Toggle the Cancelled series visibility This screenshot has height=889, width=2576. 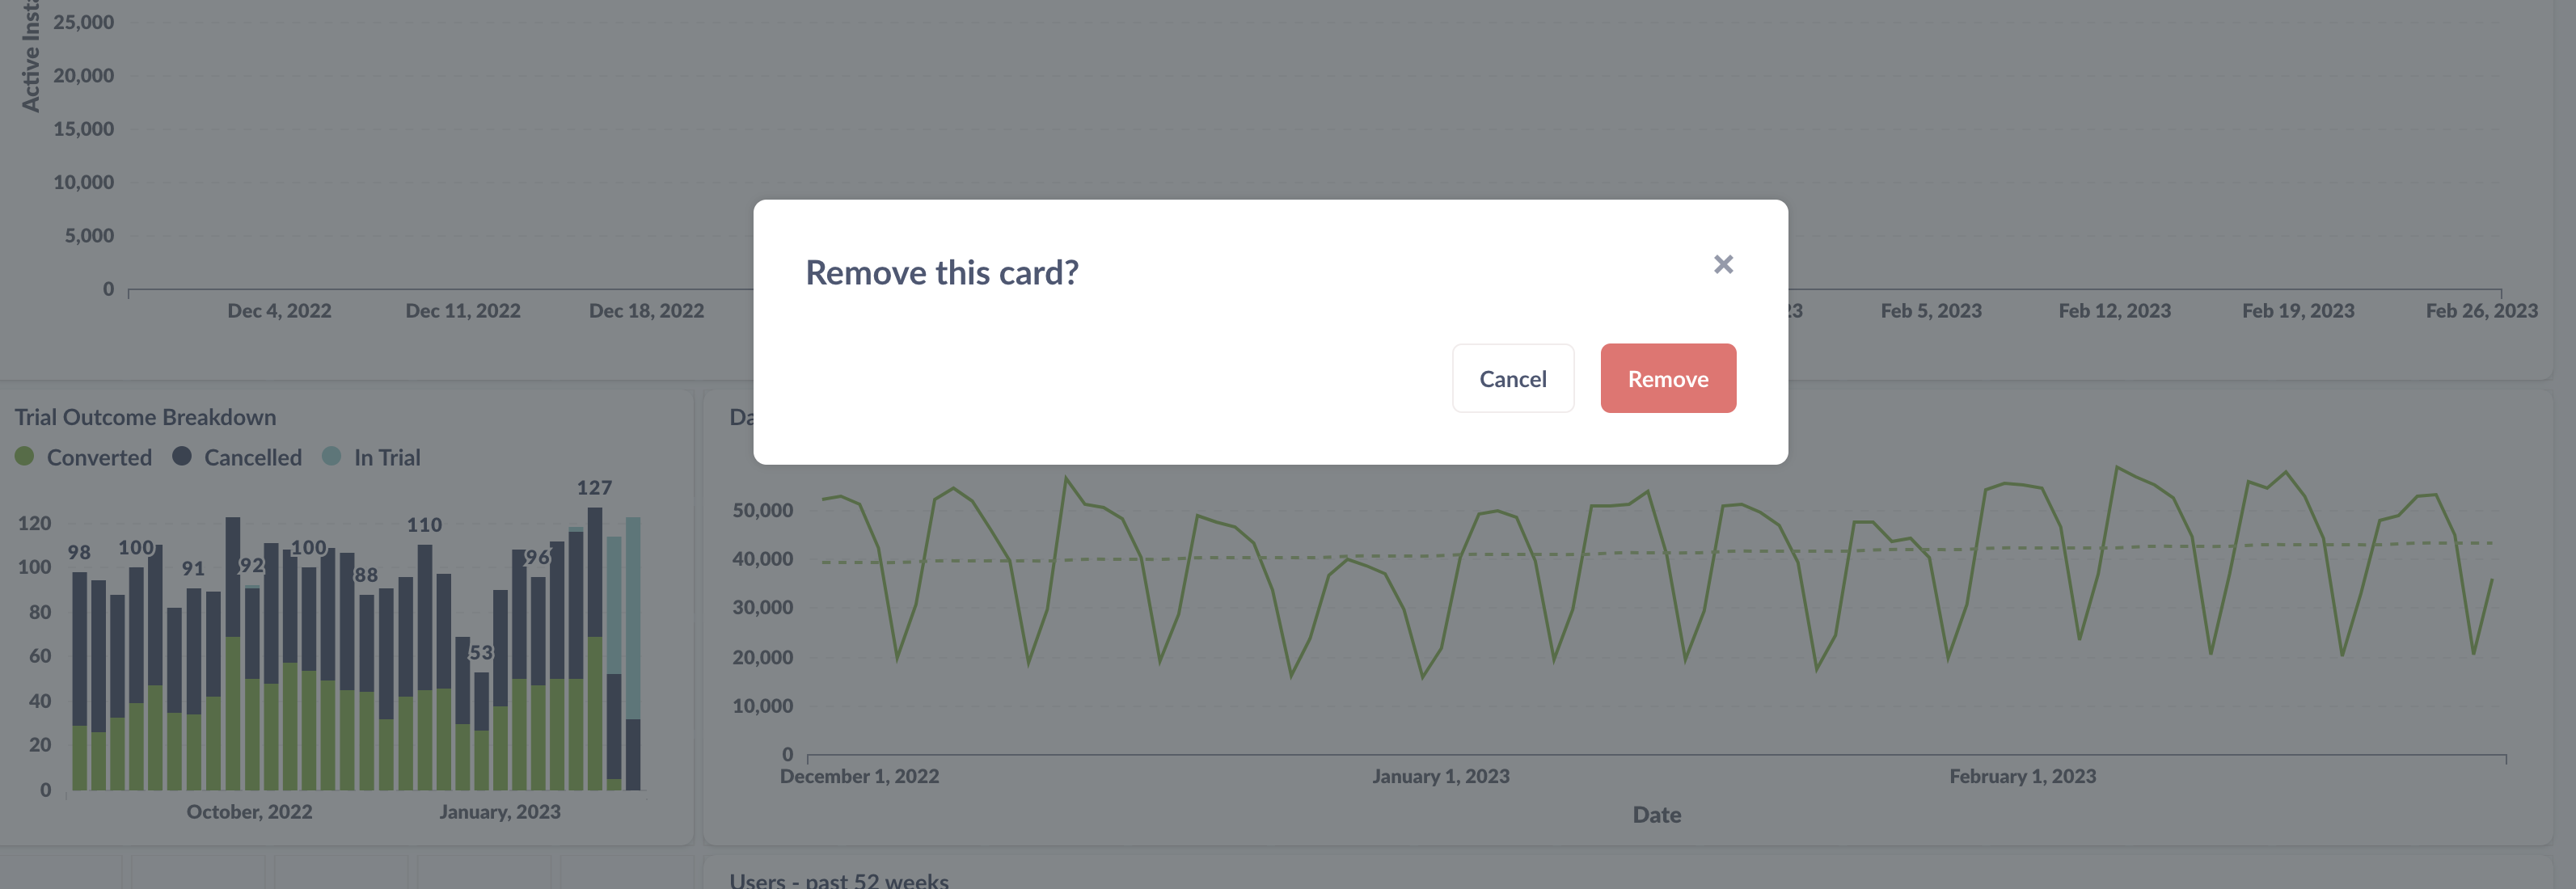252,457
